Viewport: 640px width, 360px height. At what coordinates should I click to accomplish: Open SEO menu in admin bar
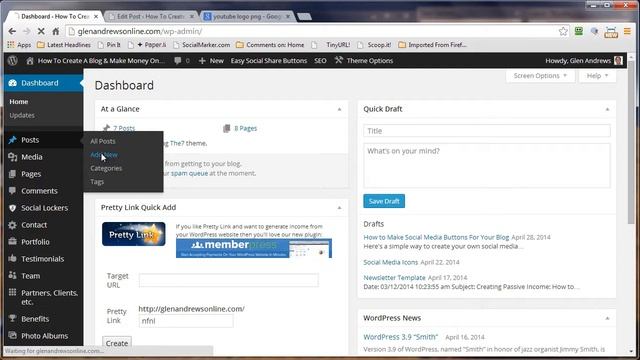click(320, 60)
